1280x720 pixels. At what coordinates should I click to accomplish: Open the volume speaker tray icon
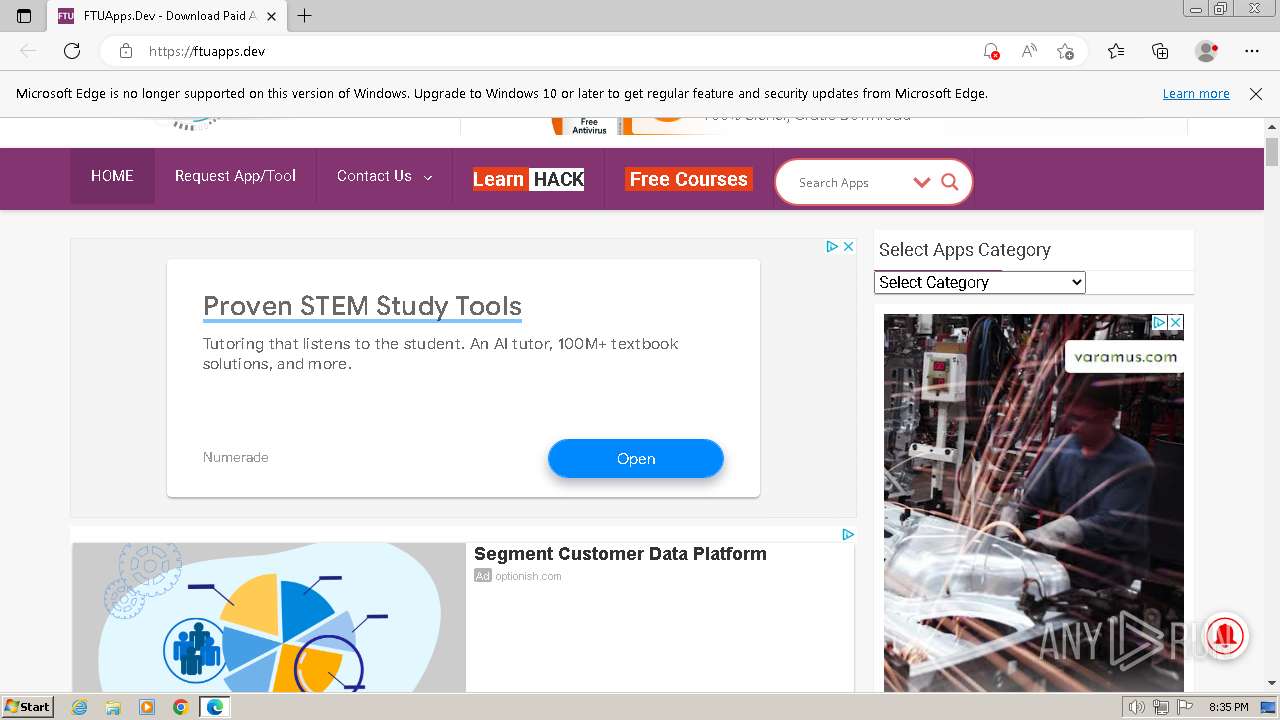click(x=1137, y=707)
